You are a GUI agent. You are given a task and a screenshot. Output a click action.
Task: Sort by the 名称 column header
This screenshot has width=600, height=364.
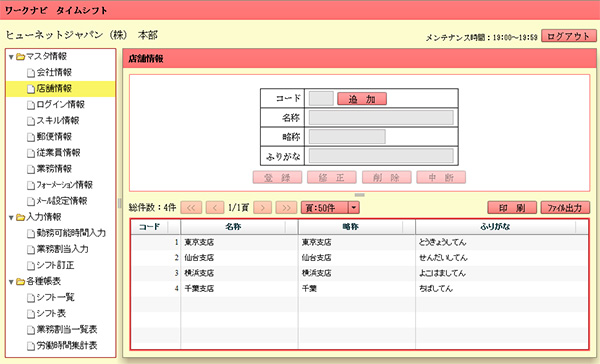pyautogui.click(x=239, y=227)
